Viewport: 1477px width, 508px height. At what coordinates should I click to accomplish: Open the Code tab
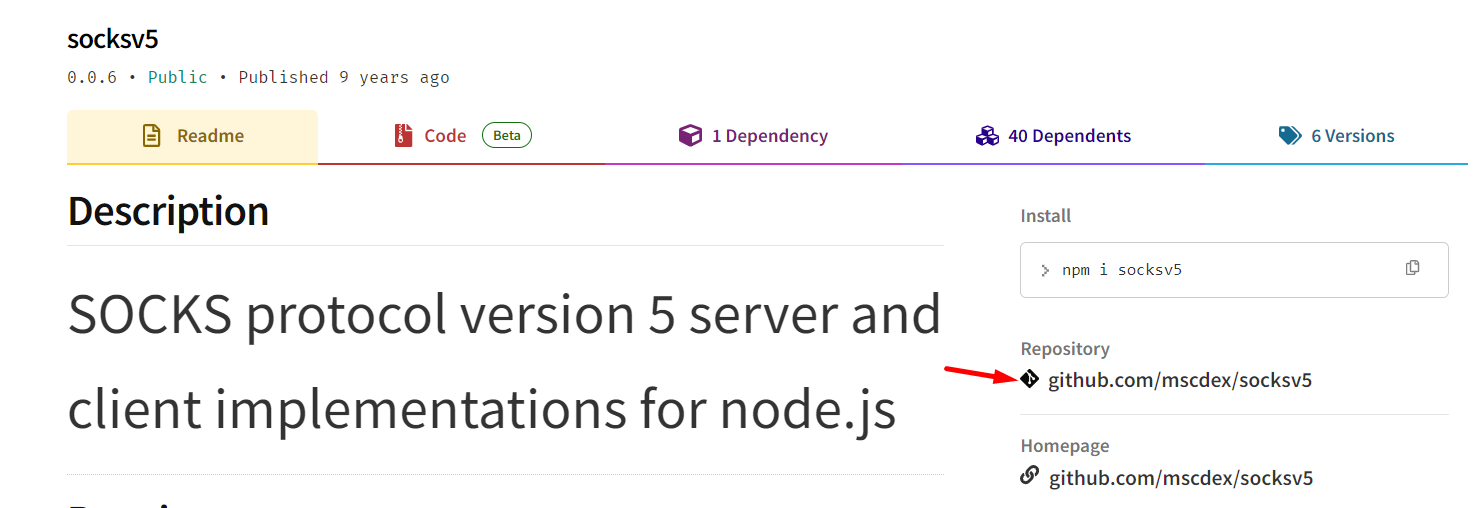pos(445,136)
